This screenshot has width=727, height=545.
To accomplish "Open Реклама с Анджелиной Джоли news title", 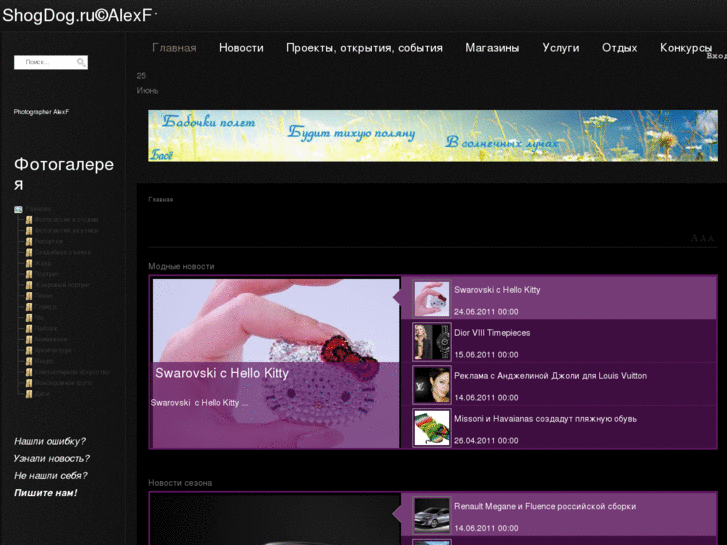I will [550, 376].
